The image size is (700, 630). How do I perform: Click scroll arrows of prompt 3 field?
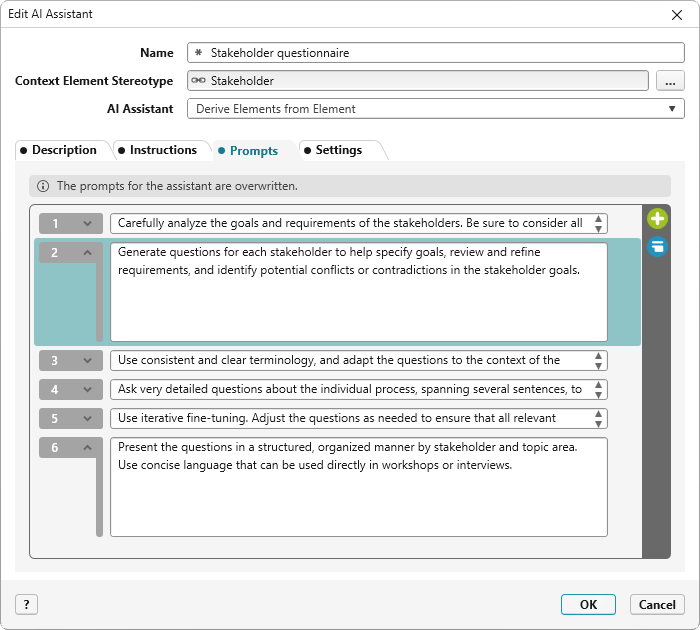point(598,360)
